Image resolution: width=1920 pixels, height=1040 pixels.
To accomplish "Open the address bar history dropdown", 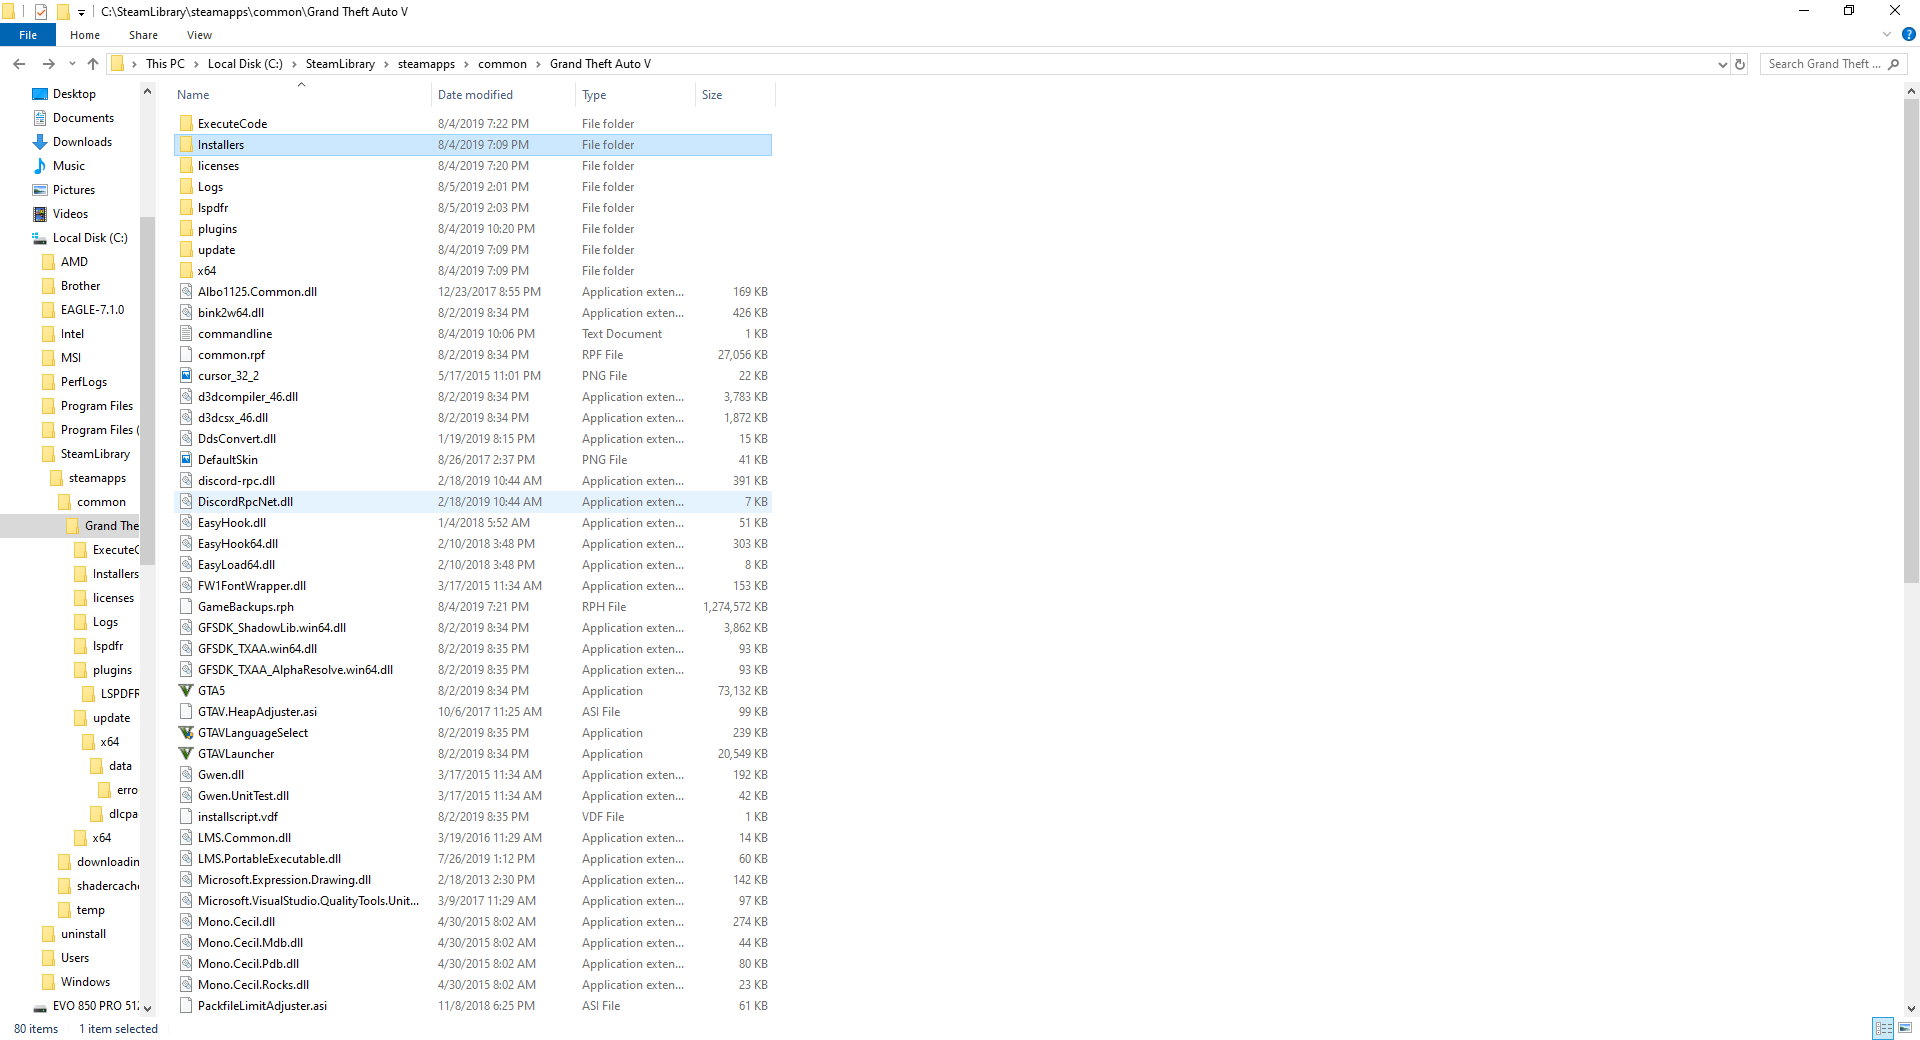I will [1722, 64].
